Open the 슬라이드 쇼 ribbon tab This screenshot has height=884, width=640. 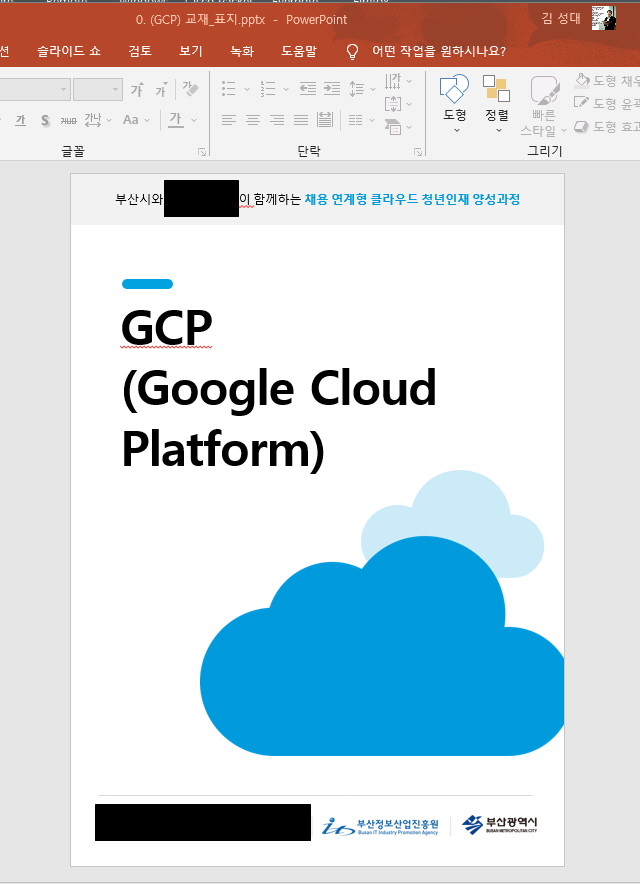click(69, 51)
